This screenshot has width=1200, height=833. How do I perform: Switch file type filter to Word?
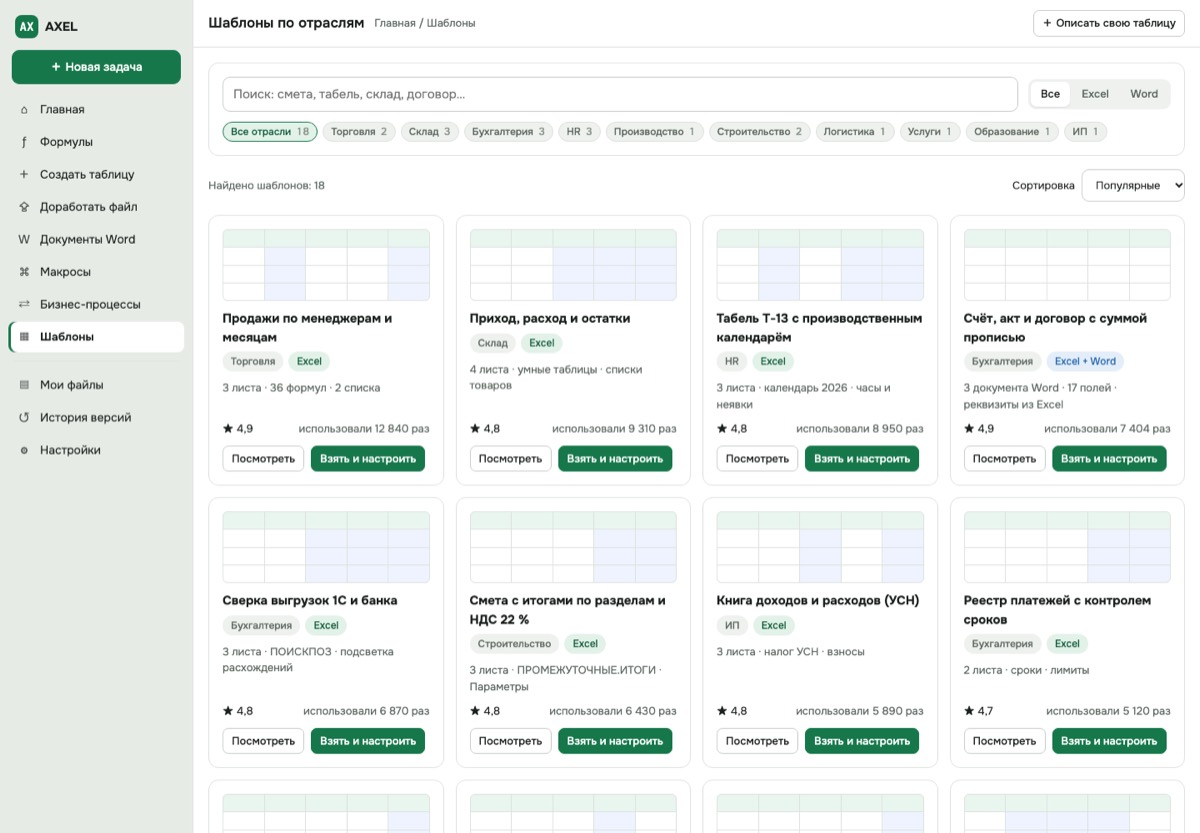pos(1144,94)
